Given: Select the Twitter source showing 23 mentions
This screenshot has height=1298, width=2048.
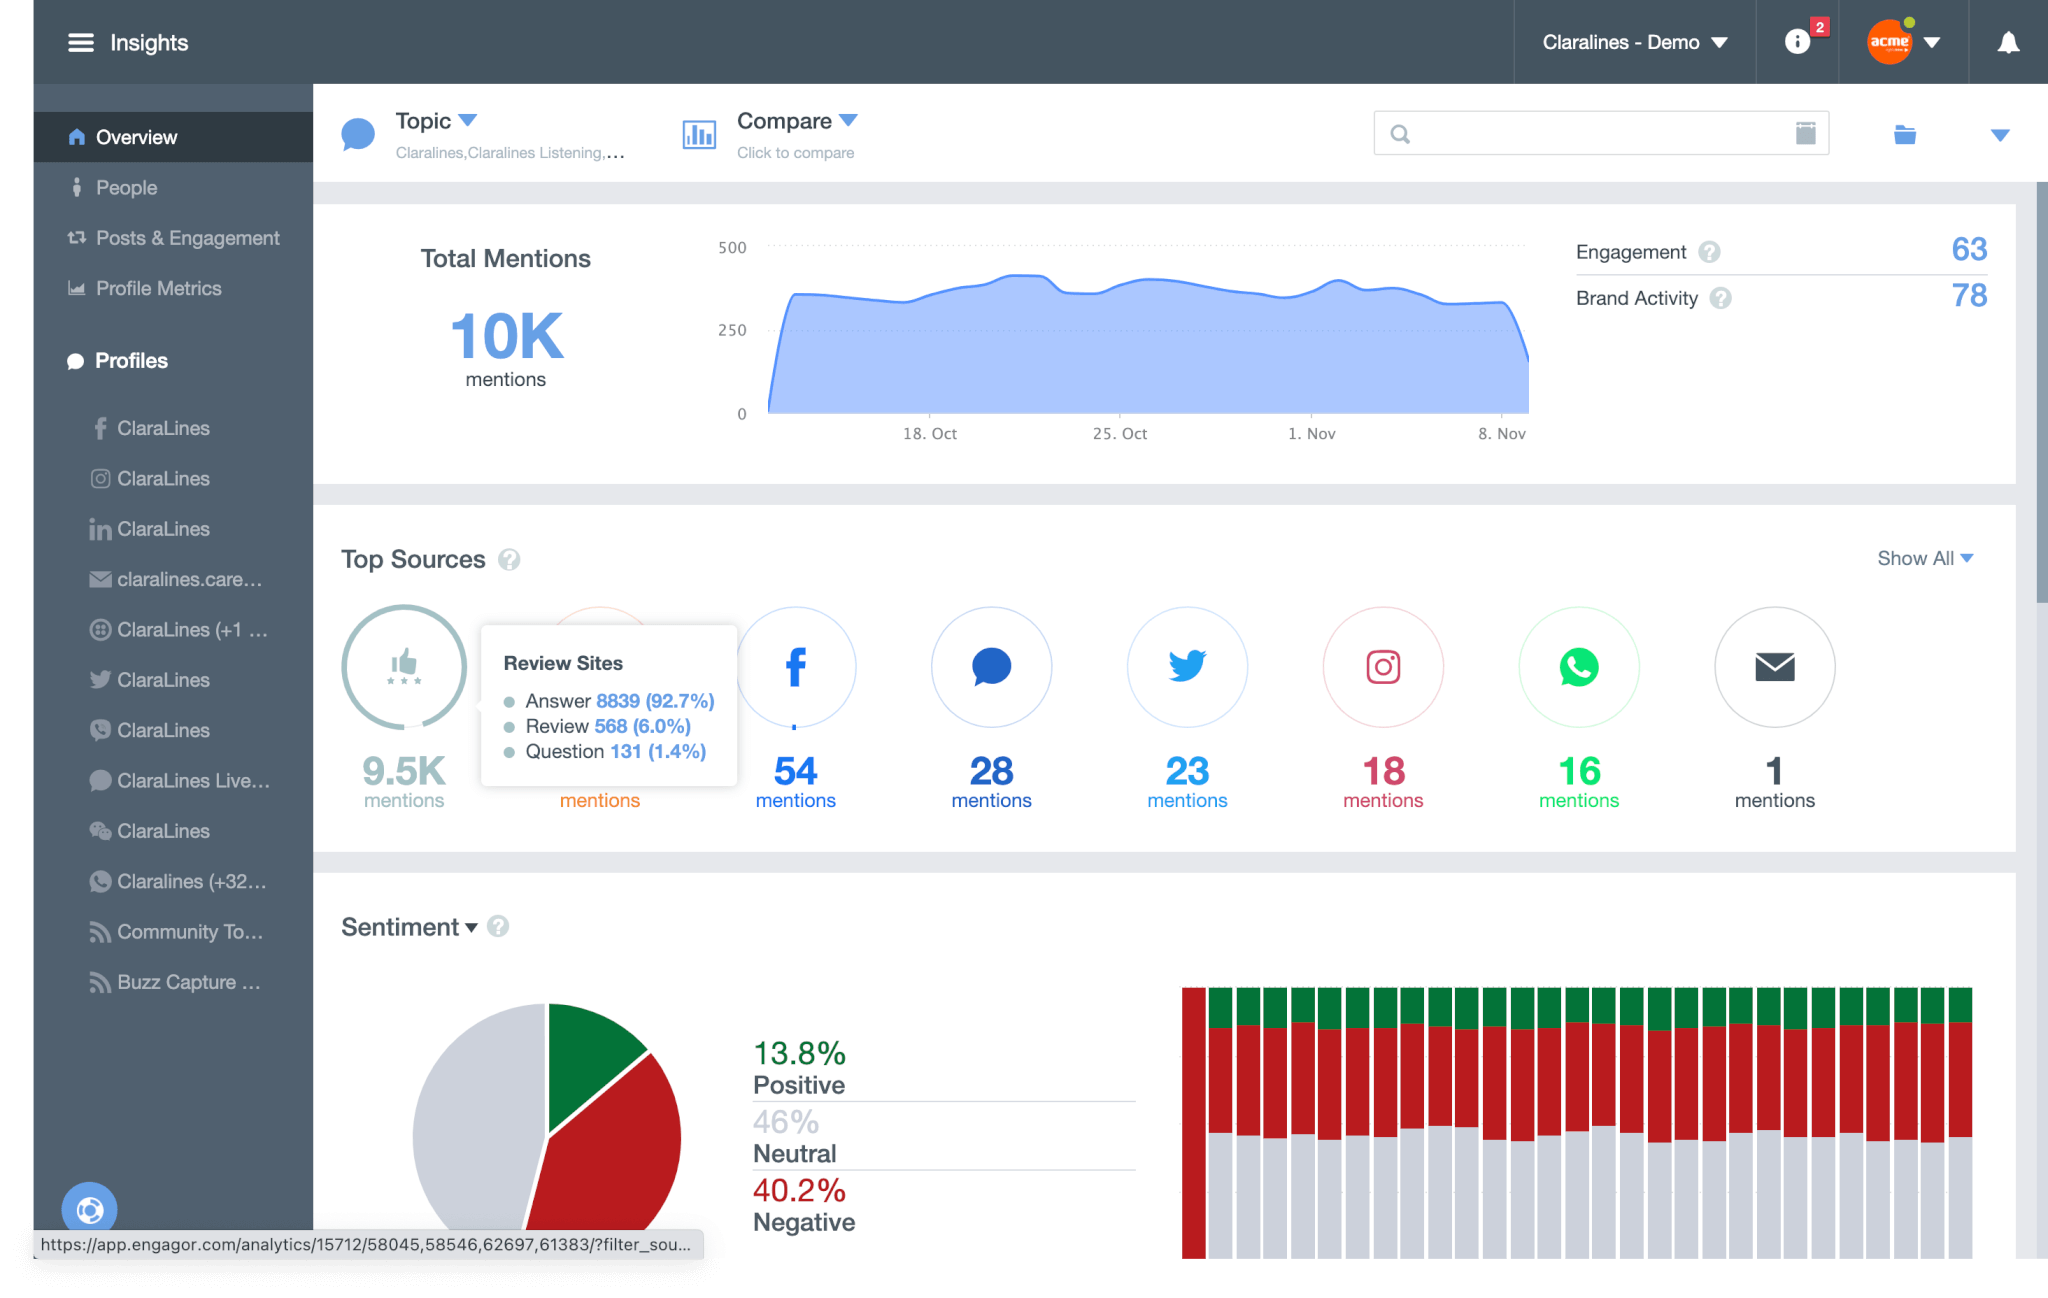Looking at the screenshot, I should pos(1186,667).
